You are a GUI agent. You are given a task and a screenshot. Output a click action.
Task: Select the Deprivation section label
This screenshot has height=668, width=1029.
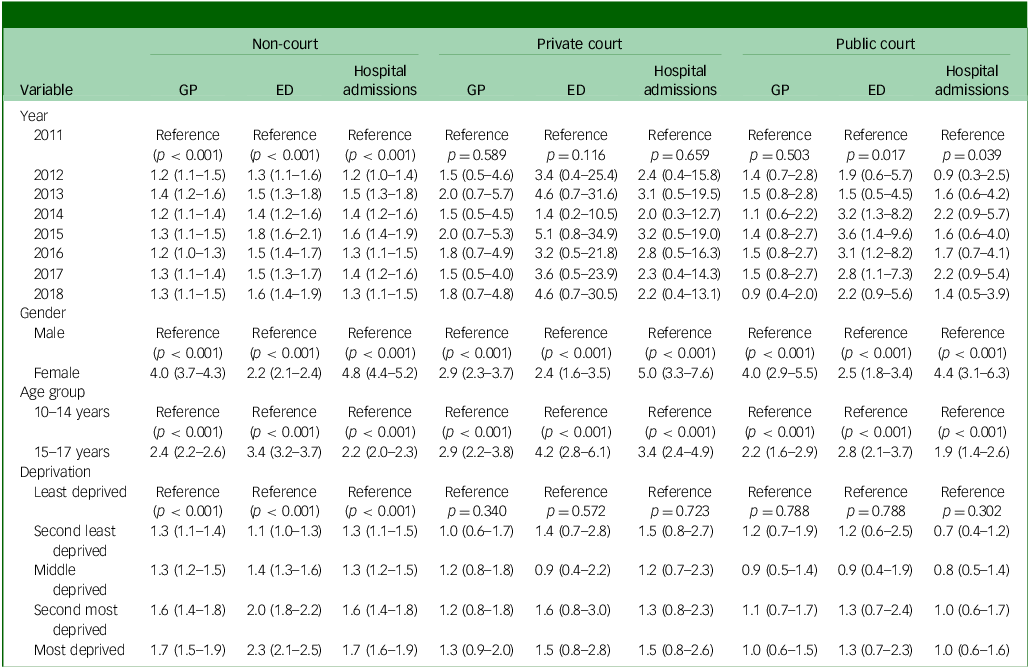pyautogui.click(x=55, y=471)
